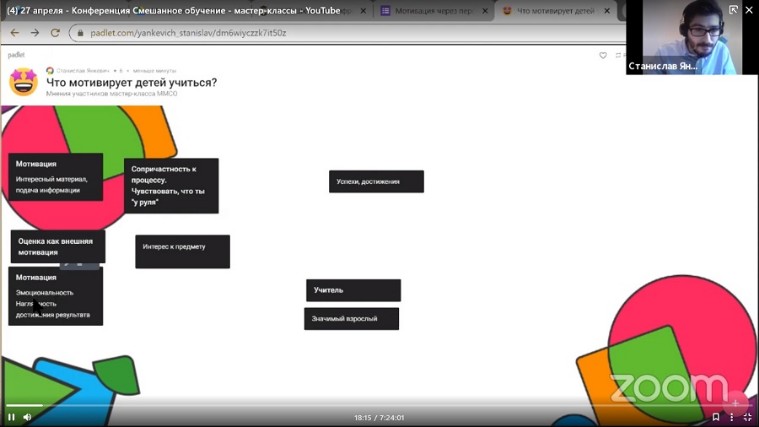Pause the video playback
The width and height of the screenshot is (759, 427).
point(11,417)
